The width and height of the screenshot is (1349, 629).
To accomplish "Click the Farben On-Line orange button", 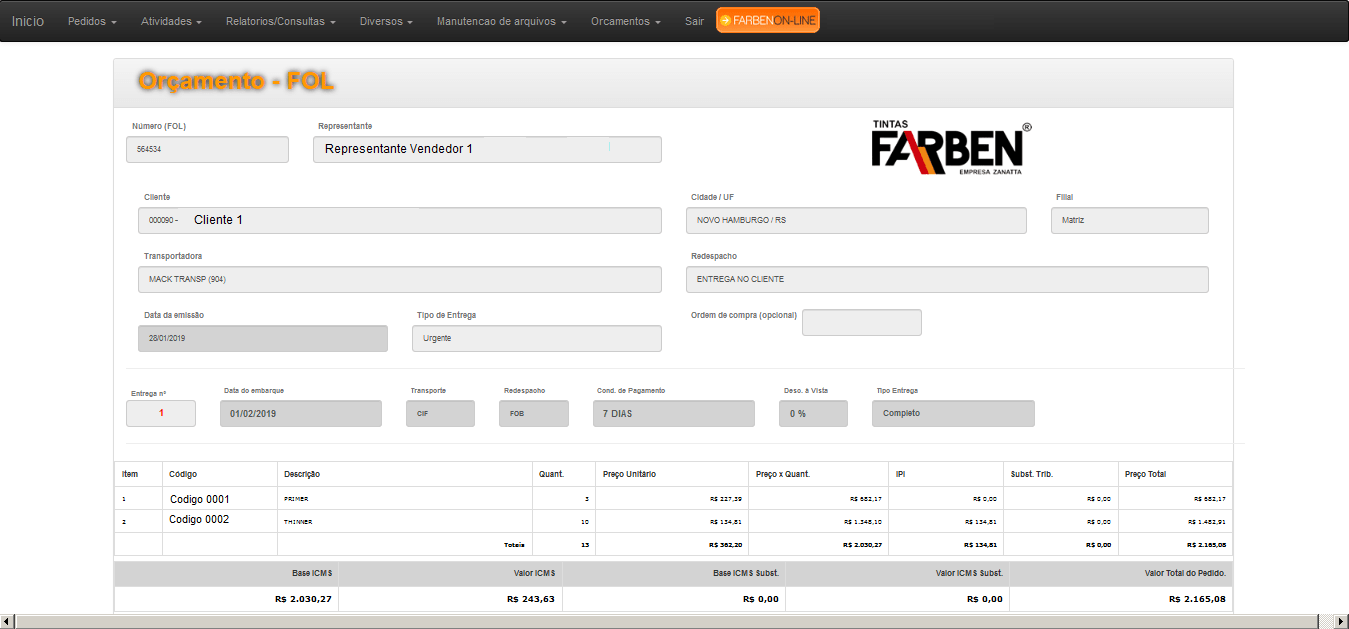I will (x=767, y=20).
